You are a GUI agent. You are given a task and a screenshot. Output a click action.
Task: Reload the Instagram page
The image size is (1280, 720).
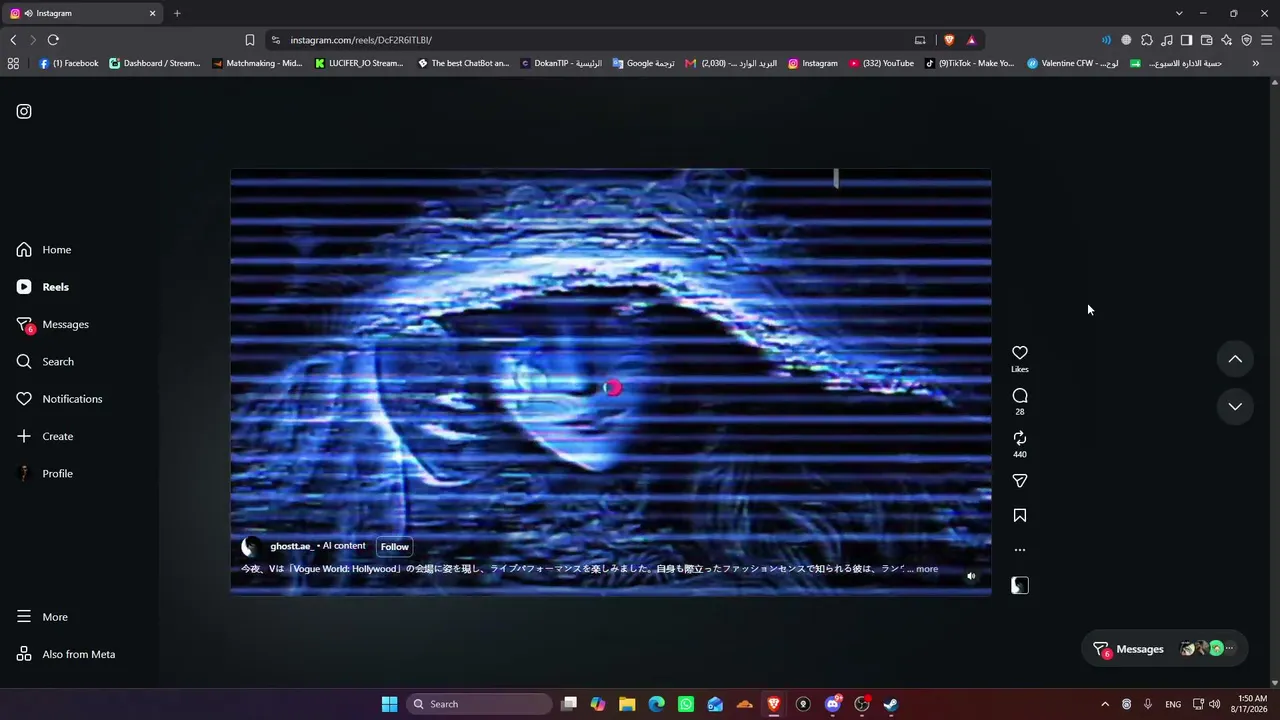pos(53,40)
